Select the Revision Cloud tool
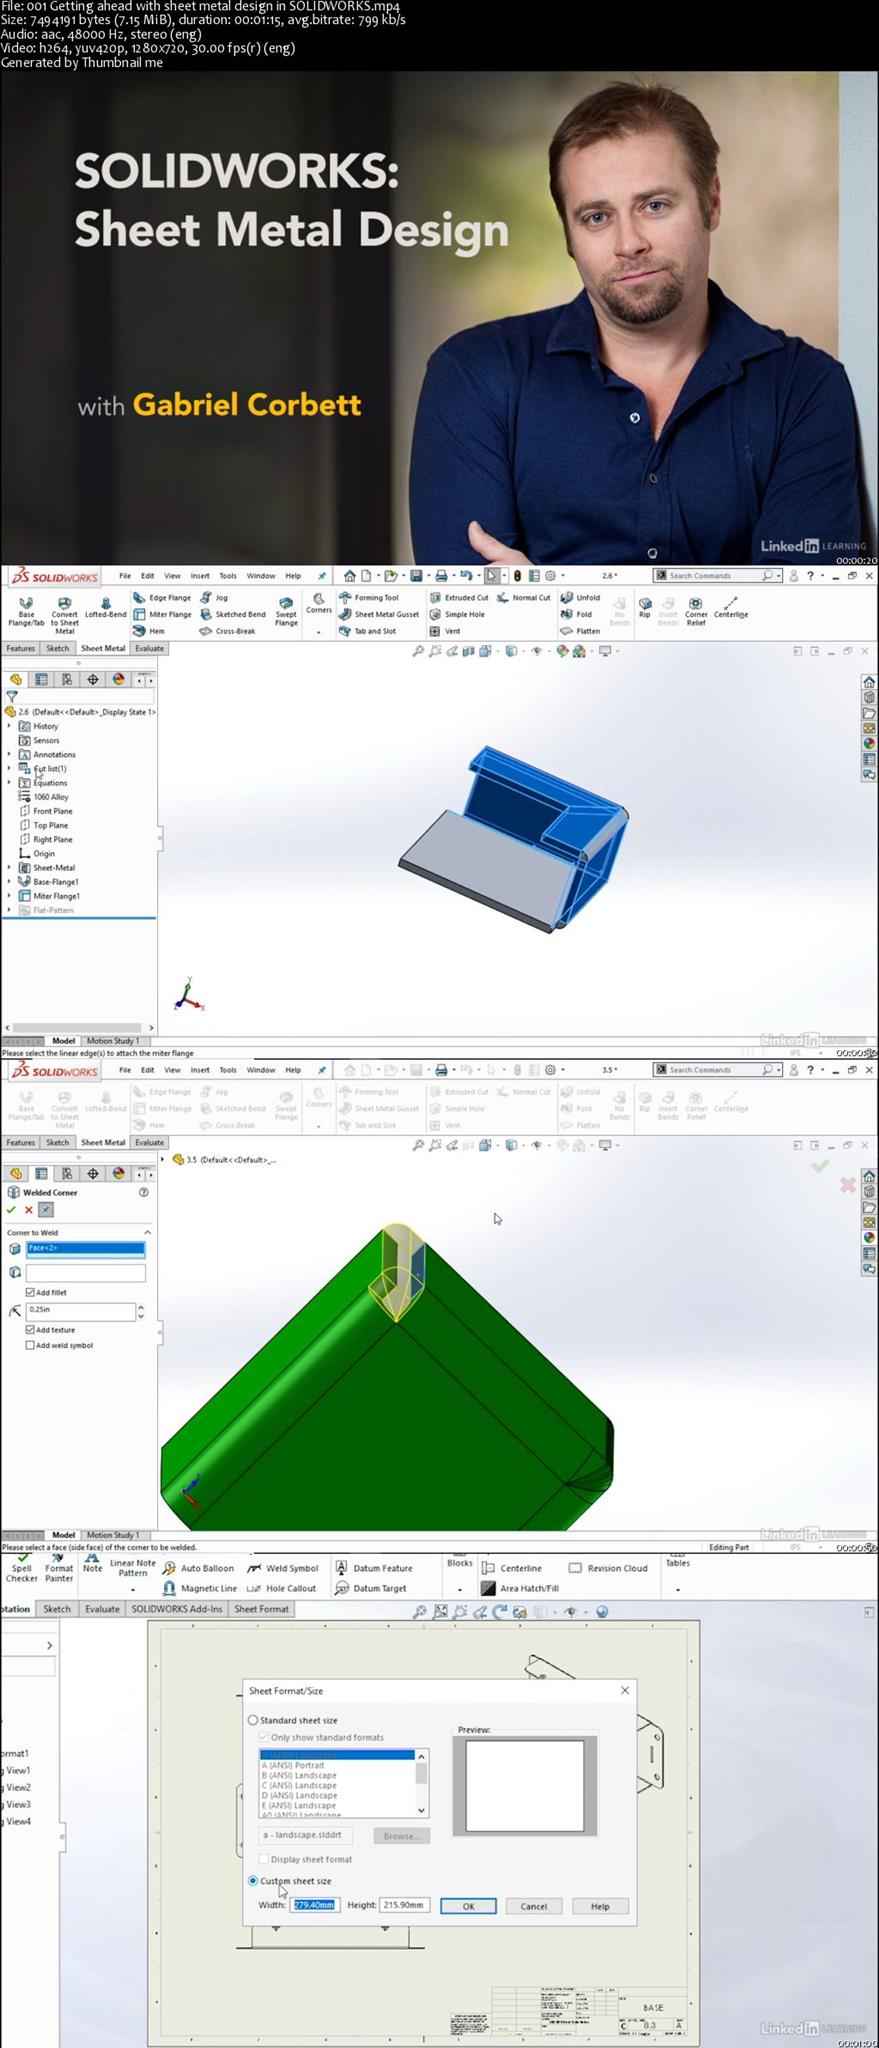The image size is (879, 2048). point(608,1568)
